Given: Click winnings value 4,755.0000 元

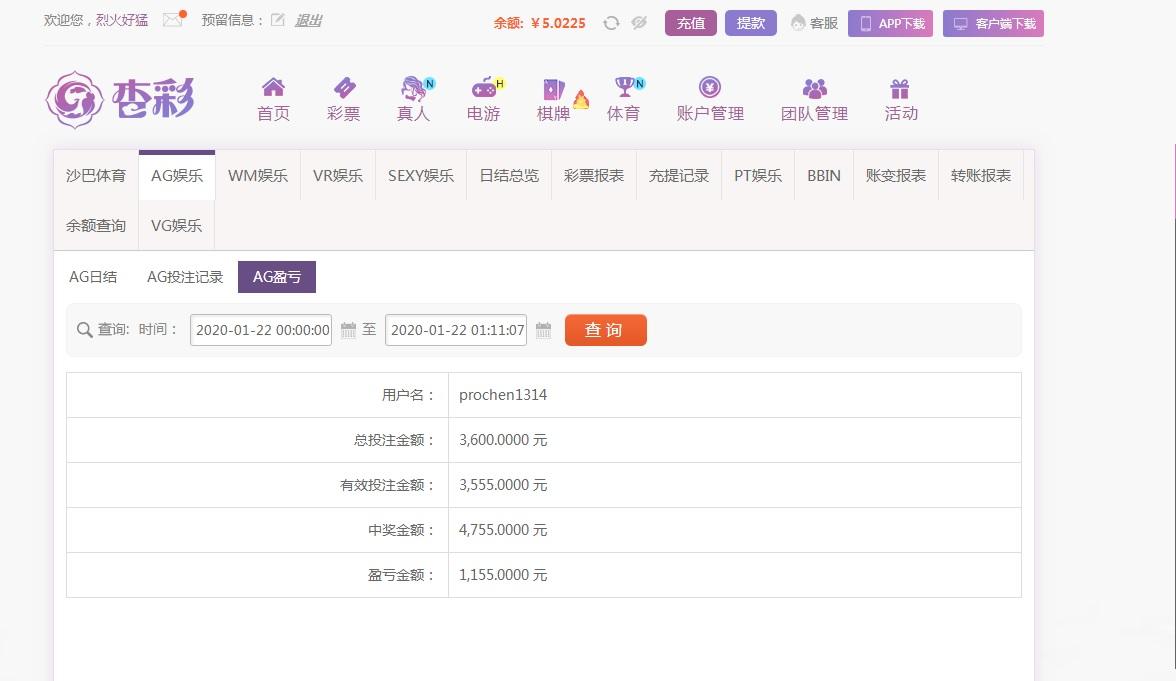Looking at the screenshot, I should pyautogui.click(x=503, y=530).
